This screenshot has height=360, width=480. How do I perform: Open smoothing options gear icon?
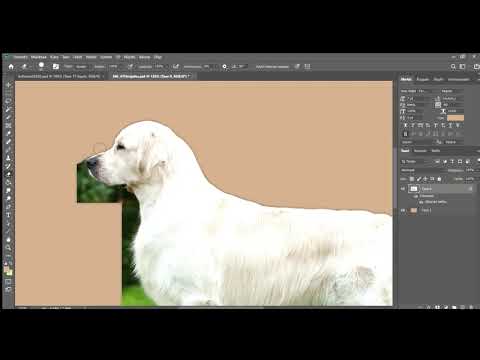(x=225, y=67)
